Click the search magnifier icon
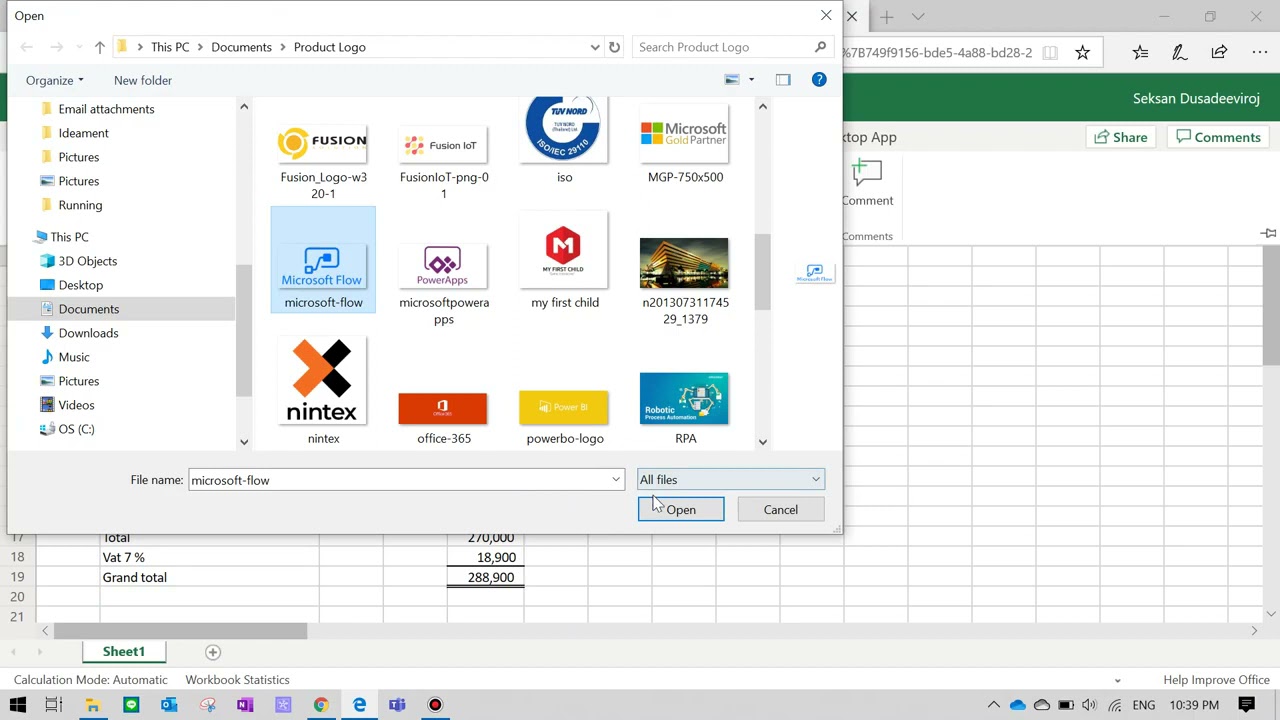 (820, 47)
